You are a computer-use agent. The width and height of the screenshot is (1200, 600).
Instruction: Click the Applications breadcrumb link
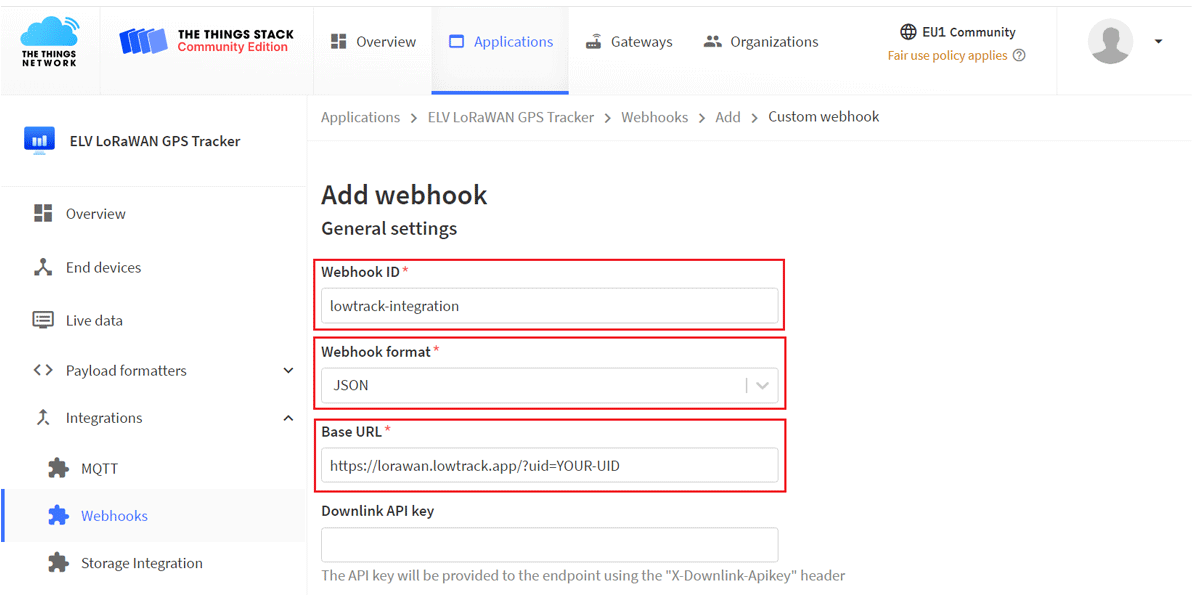click(x=360, y=117)
